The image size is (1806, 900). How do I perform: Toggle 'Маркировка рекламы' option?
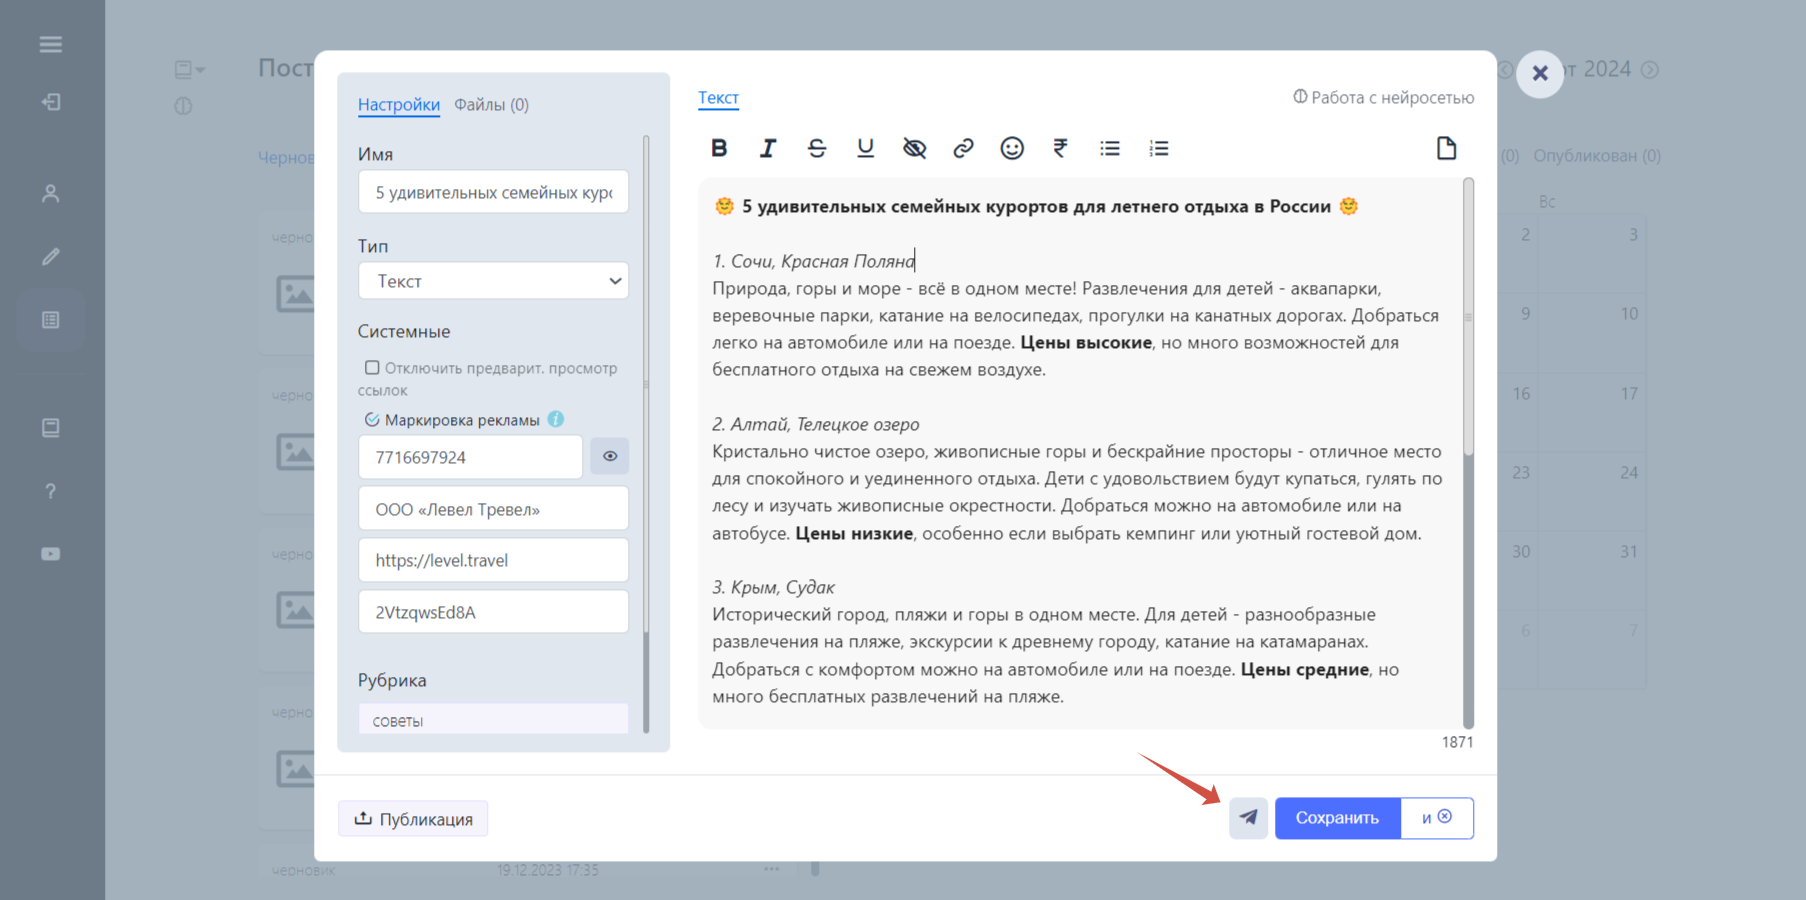tap(372, 420)
